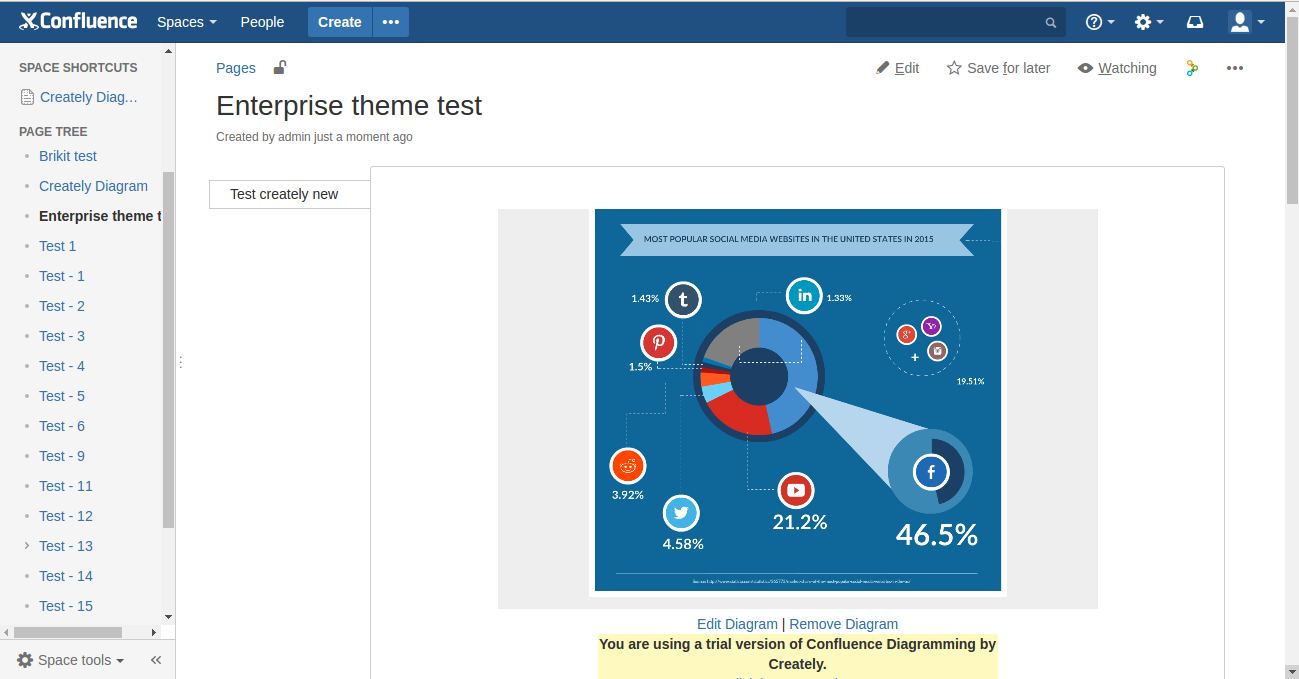Open the administration gear menu
The height and width of the screenshot is (679, 1299).
pos(1149,22)
